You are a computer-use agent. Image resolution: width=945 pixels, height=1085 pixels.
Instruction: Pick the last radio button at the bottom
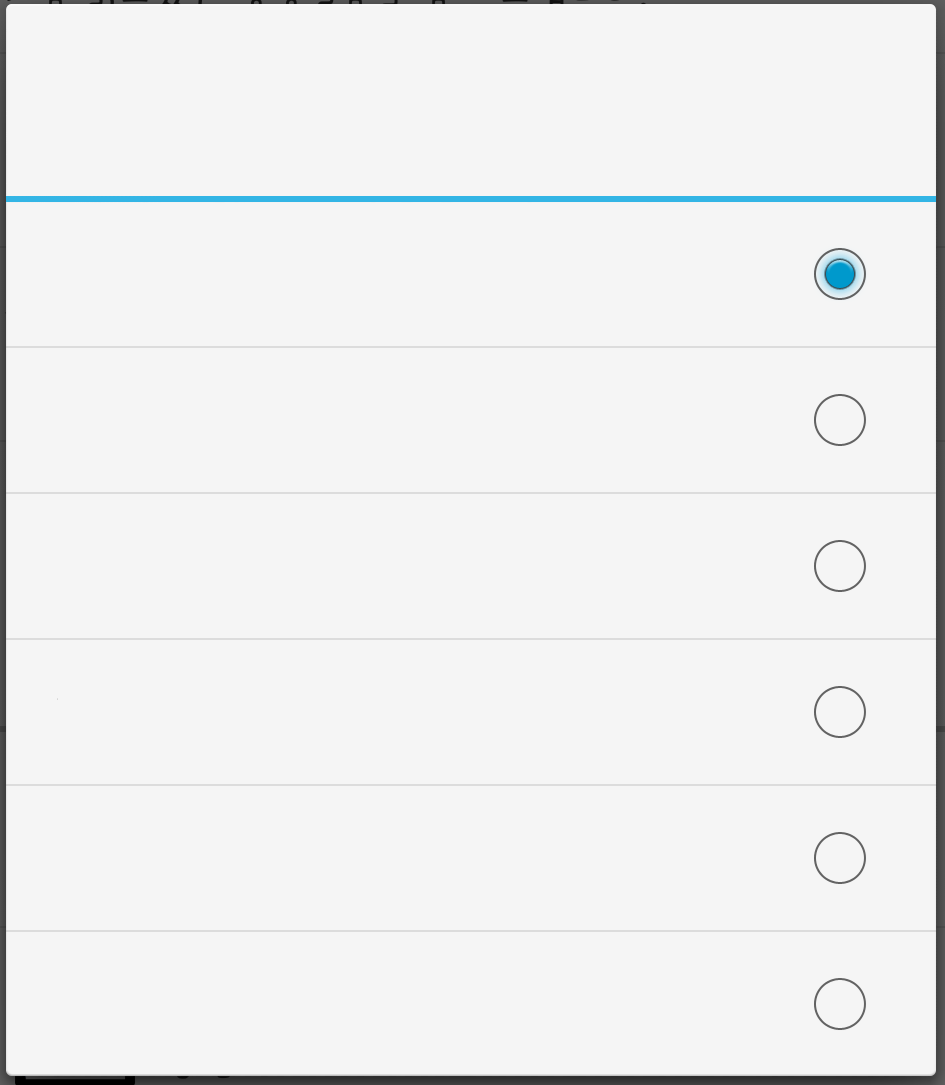pyautogui.click(x=839, y=1004)
